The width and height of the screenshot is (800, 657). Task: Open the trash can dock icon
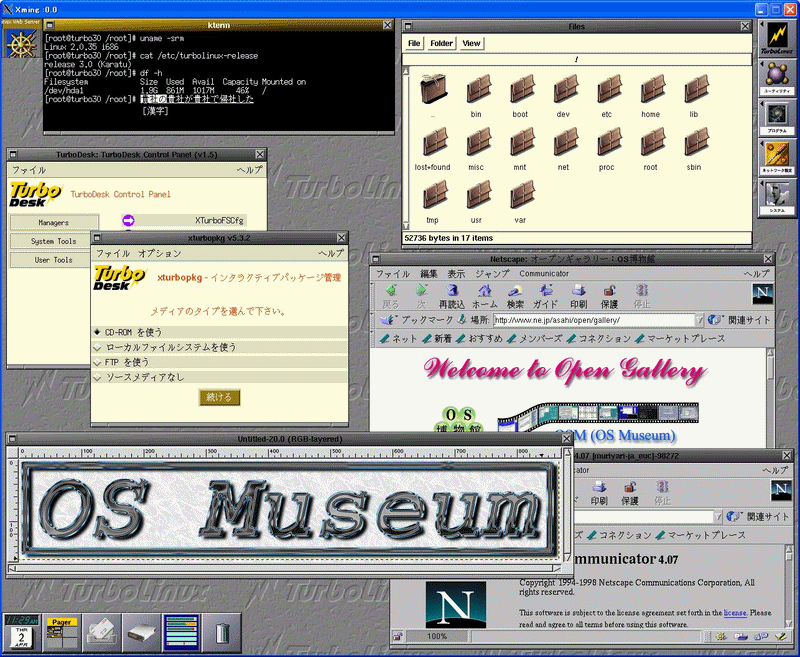point(222,633)
